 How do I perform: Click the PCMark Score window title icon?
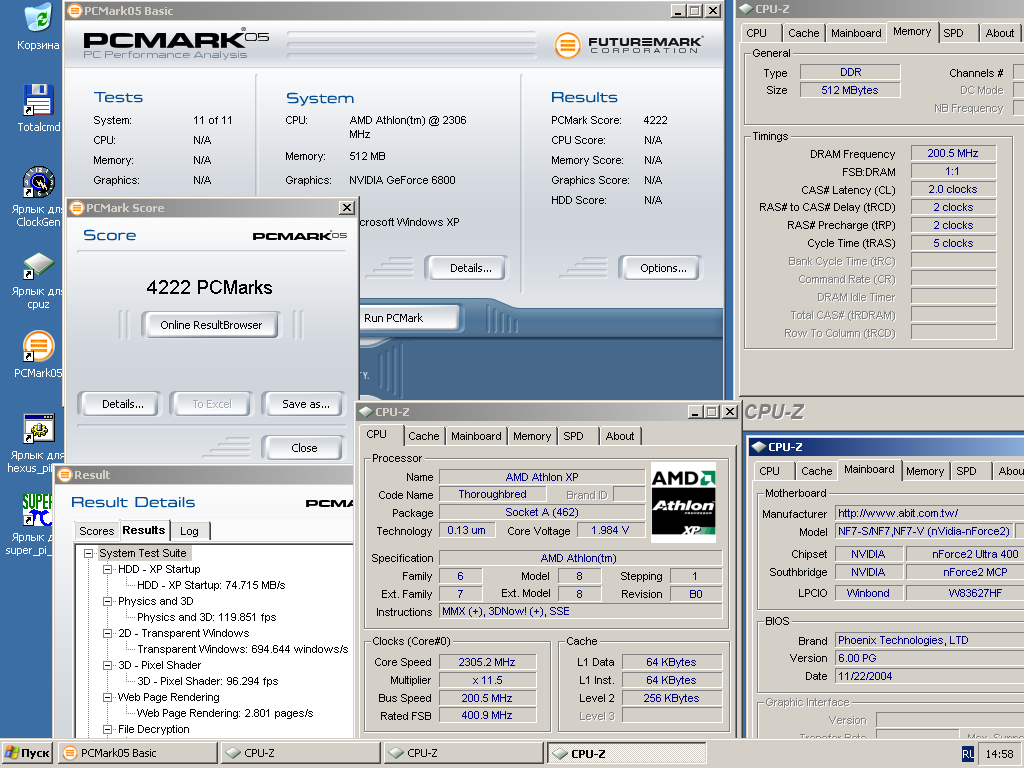point(77,208)
